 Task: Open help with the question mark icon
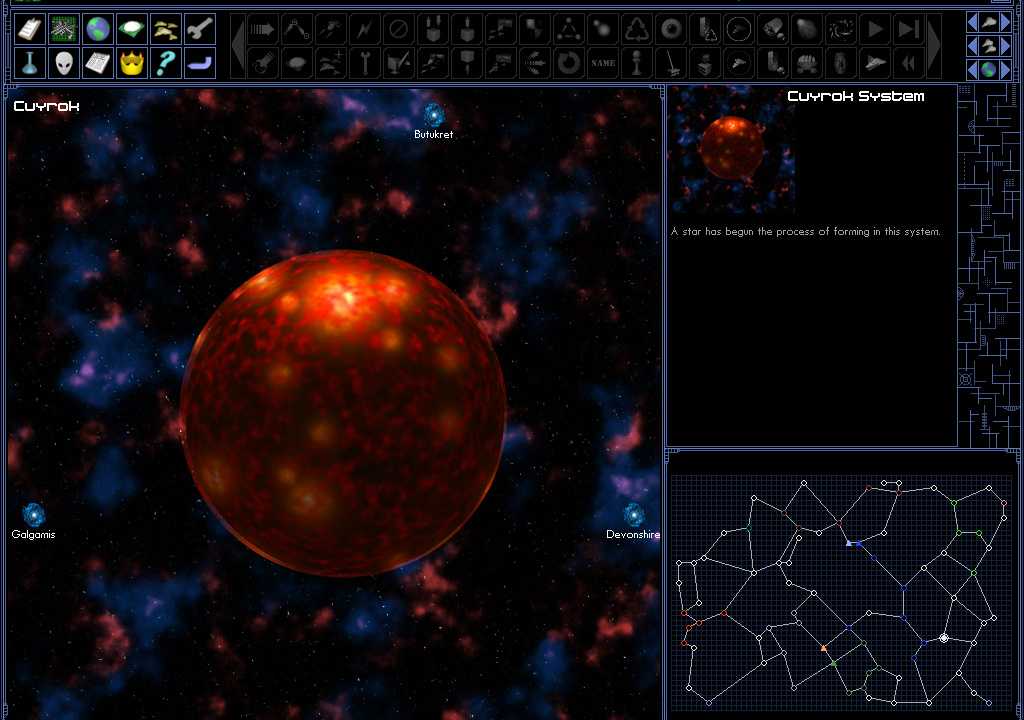pos(166,63)
